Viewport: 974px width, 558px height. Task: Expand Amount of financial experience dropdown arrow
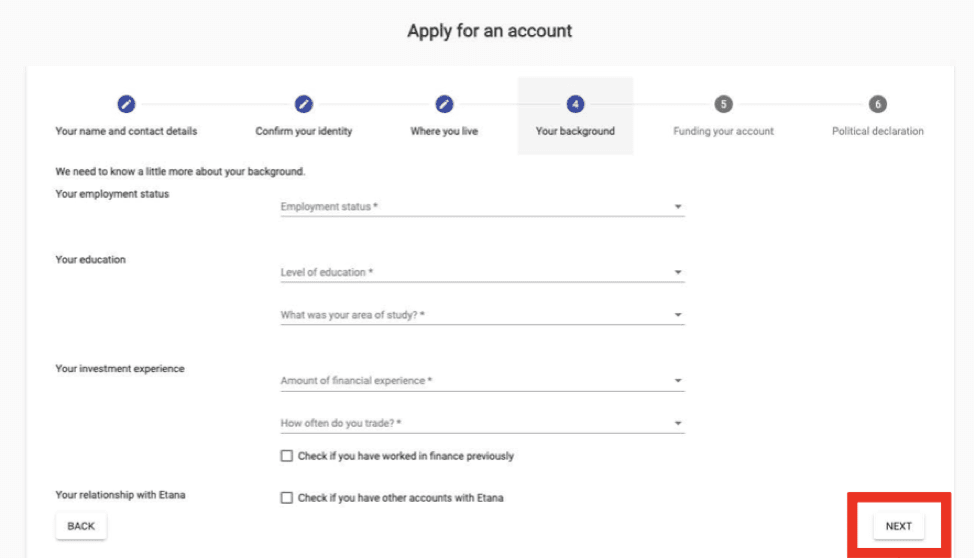[x=678, y=380]
